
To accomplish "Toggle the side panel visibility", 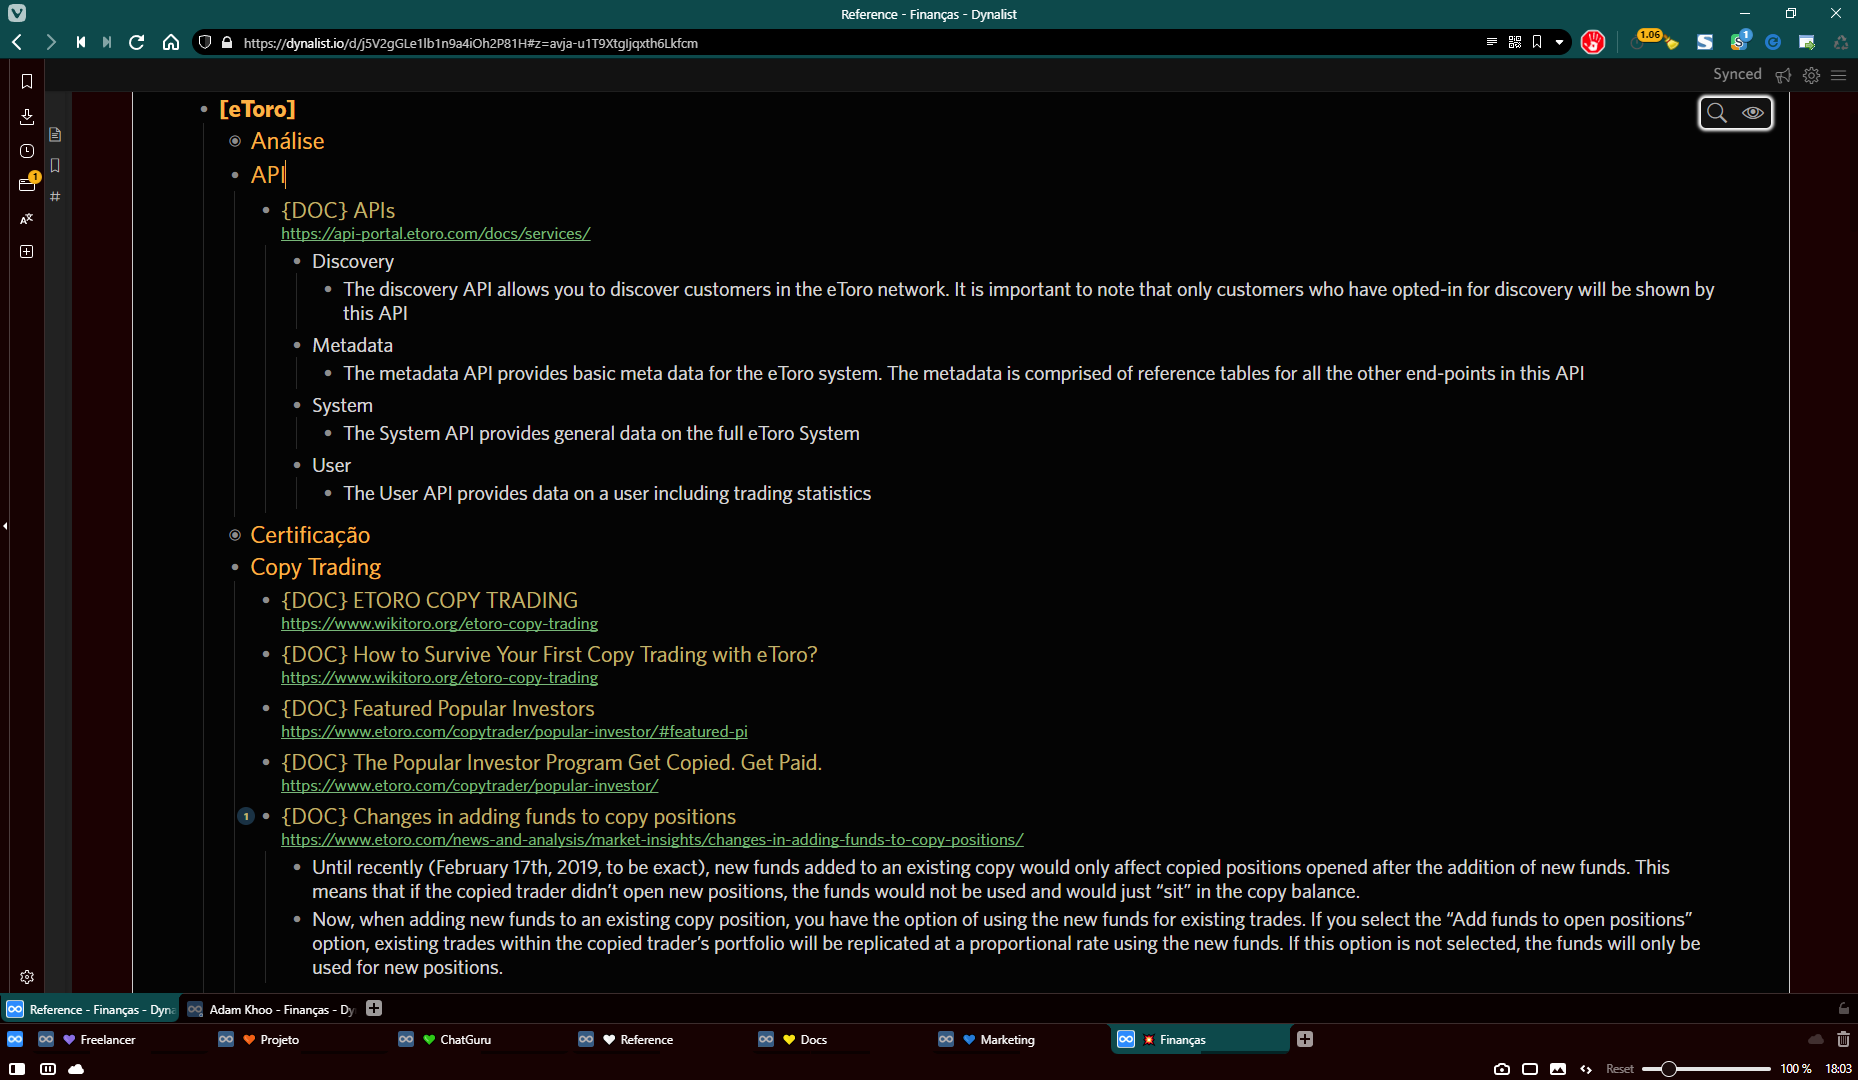I will (x=17, y=1069).
